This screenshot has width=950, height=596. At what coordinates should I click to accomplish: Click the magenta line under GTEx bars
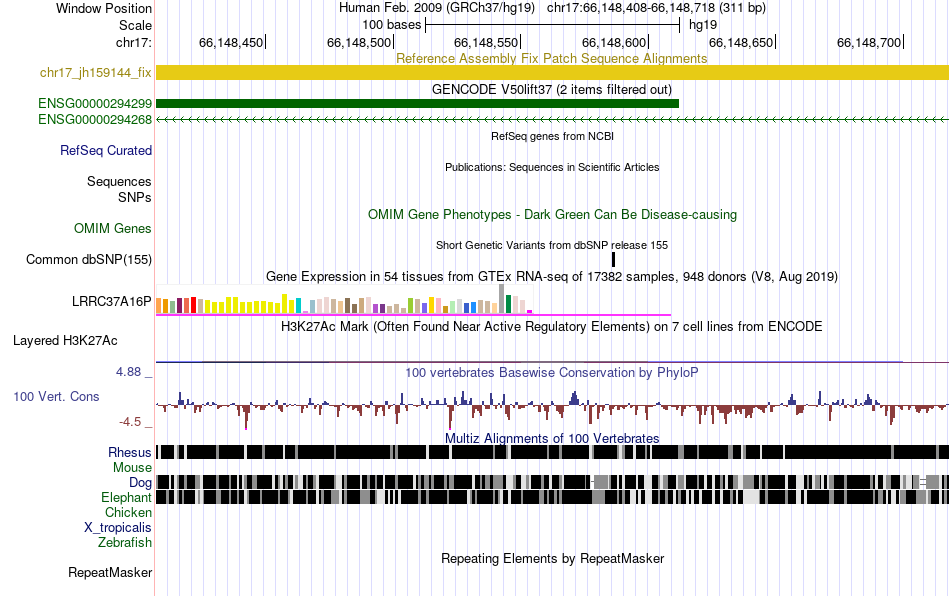point(413,315)
